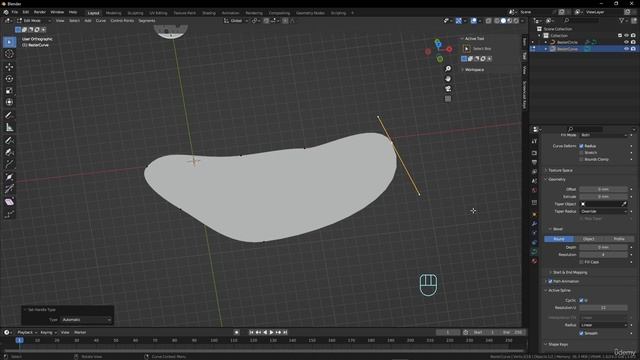The image size is (640, 360).
Task: Open Taper Radius Override dropdown
Action: (603, 211)
